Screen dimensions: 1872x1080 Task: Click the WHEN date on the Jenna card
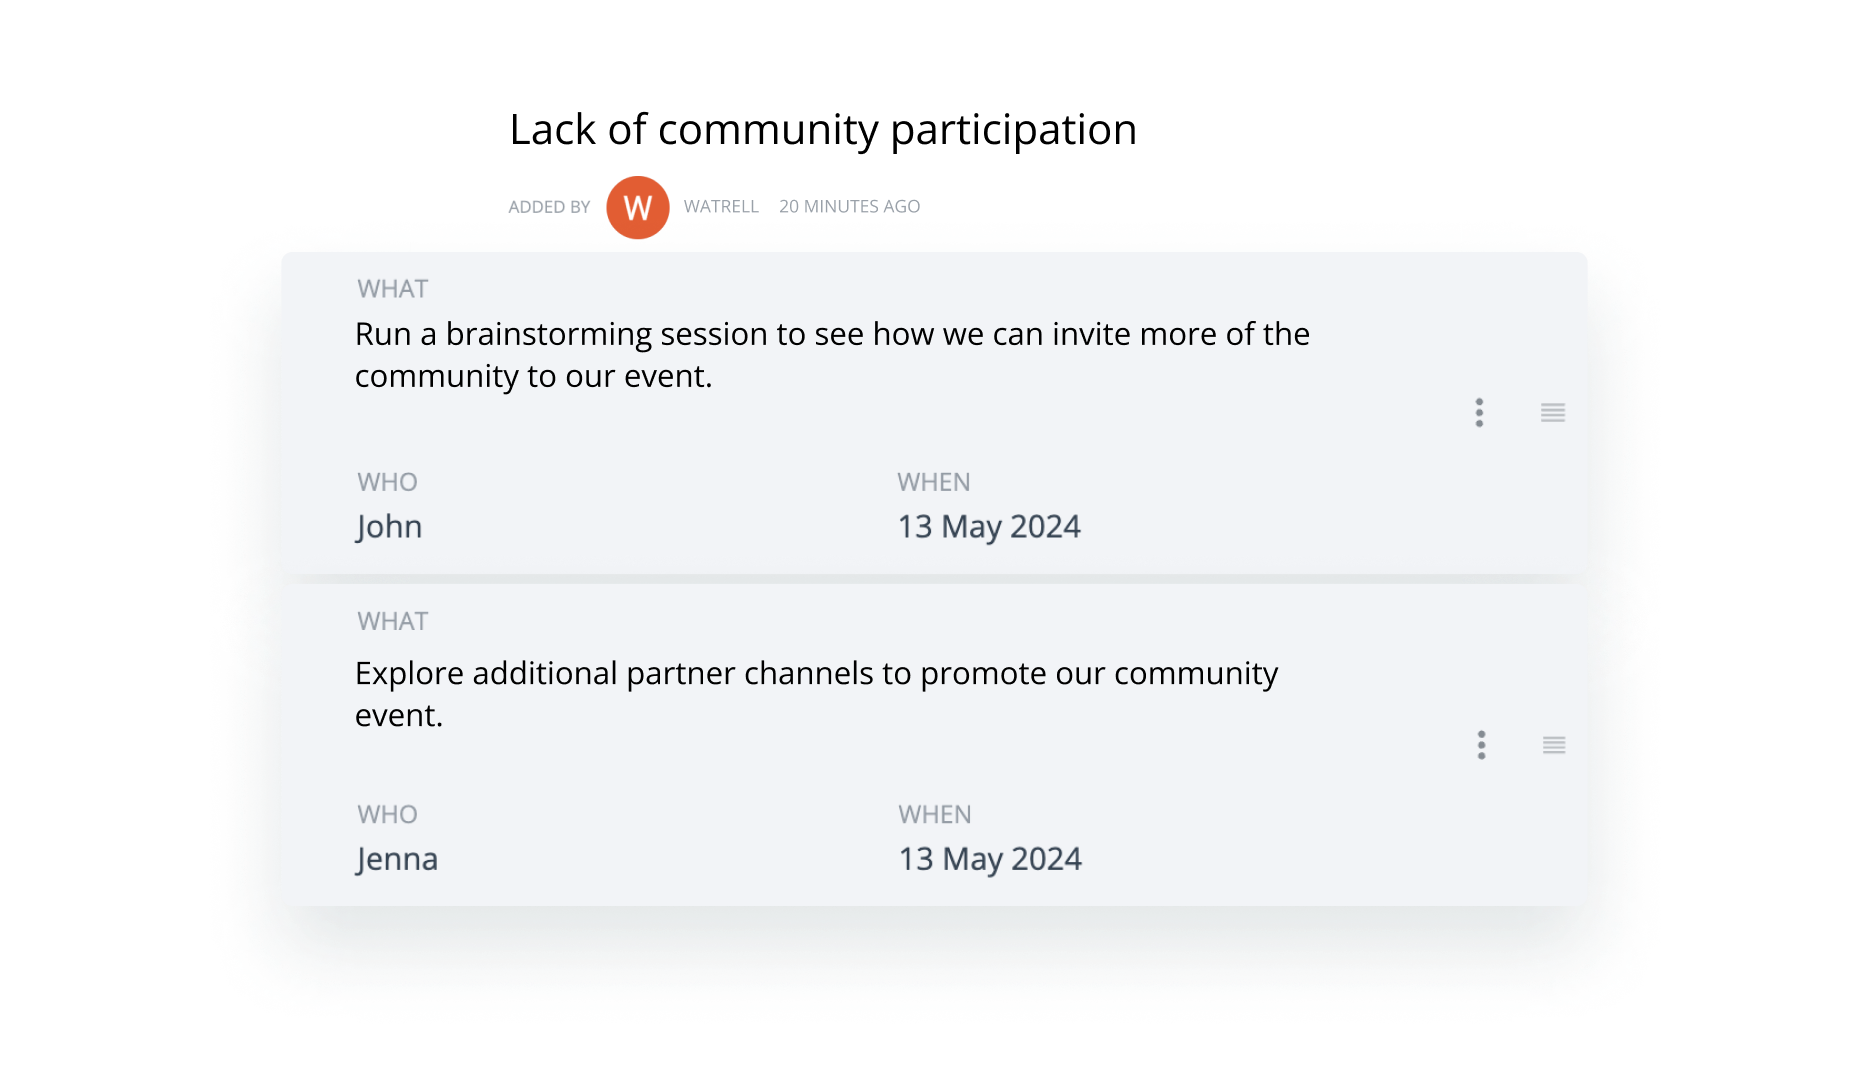point(988,858)
